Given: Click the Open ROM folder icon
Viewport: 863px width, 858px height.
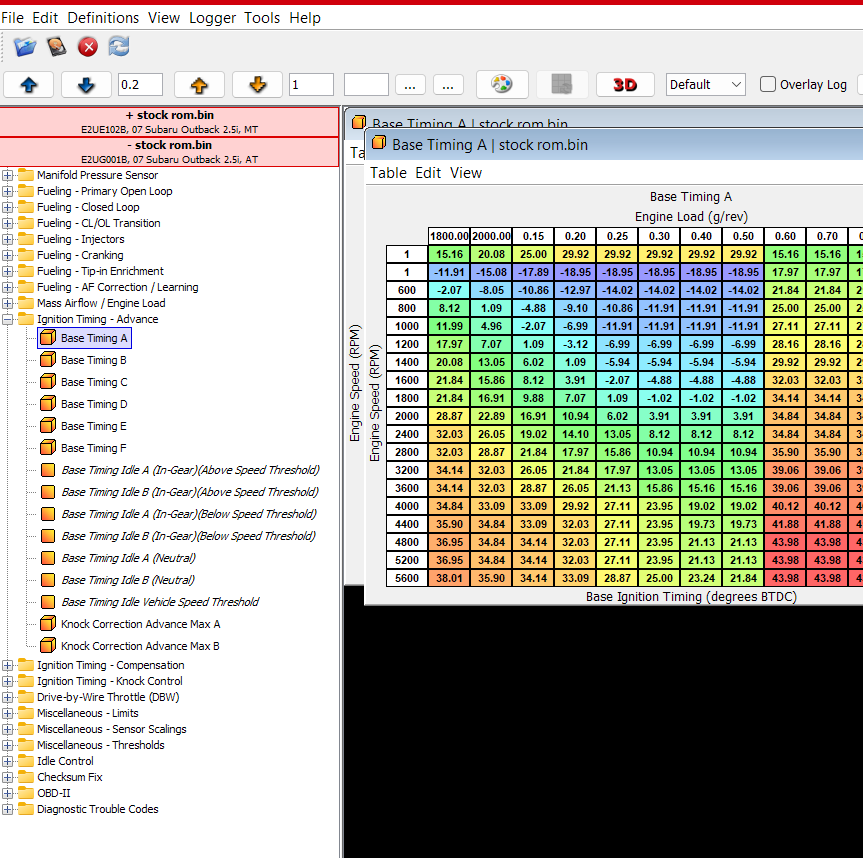Looking at the screenshot, I should (25, 46).
